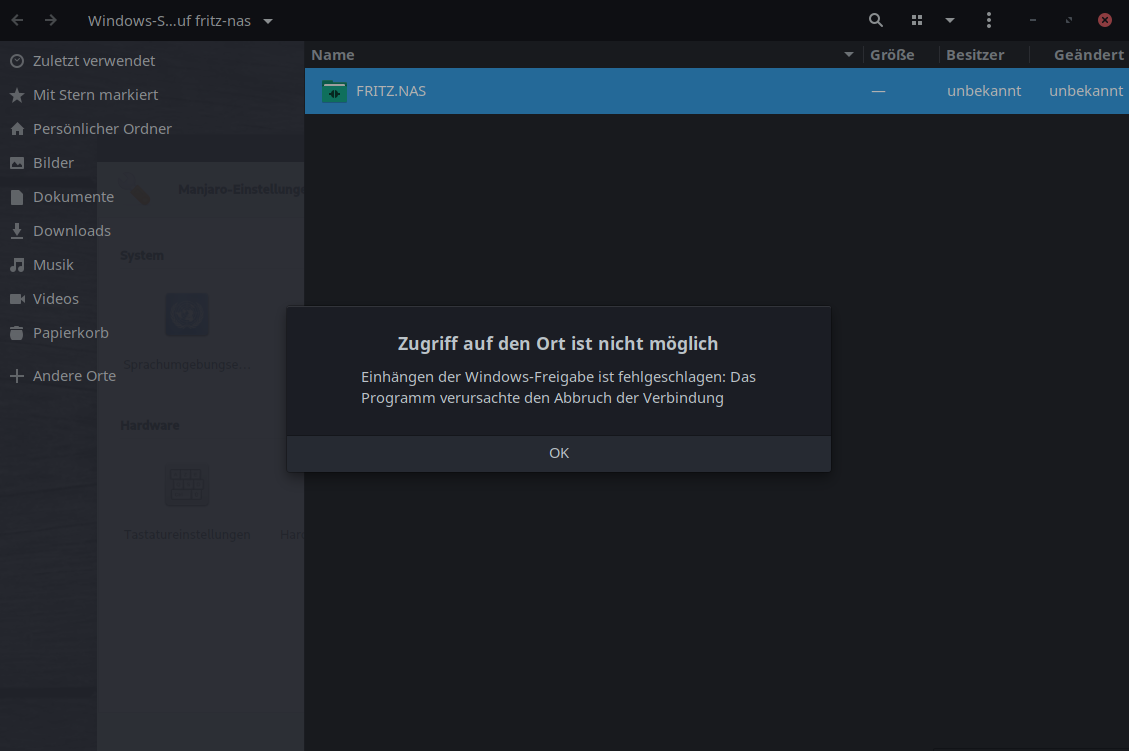Open Persönlicher Ordner home in sidebar

[x=101, y=128]
